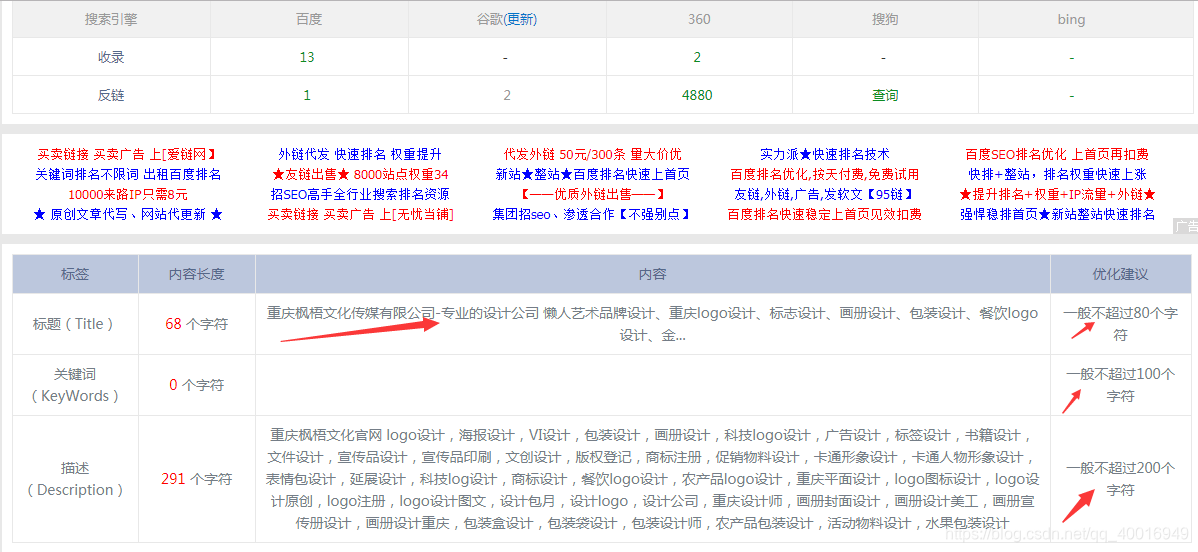Open ad 10000来路IP只需8元
The image size is (1198, 552).
click(x=128, y=194)
